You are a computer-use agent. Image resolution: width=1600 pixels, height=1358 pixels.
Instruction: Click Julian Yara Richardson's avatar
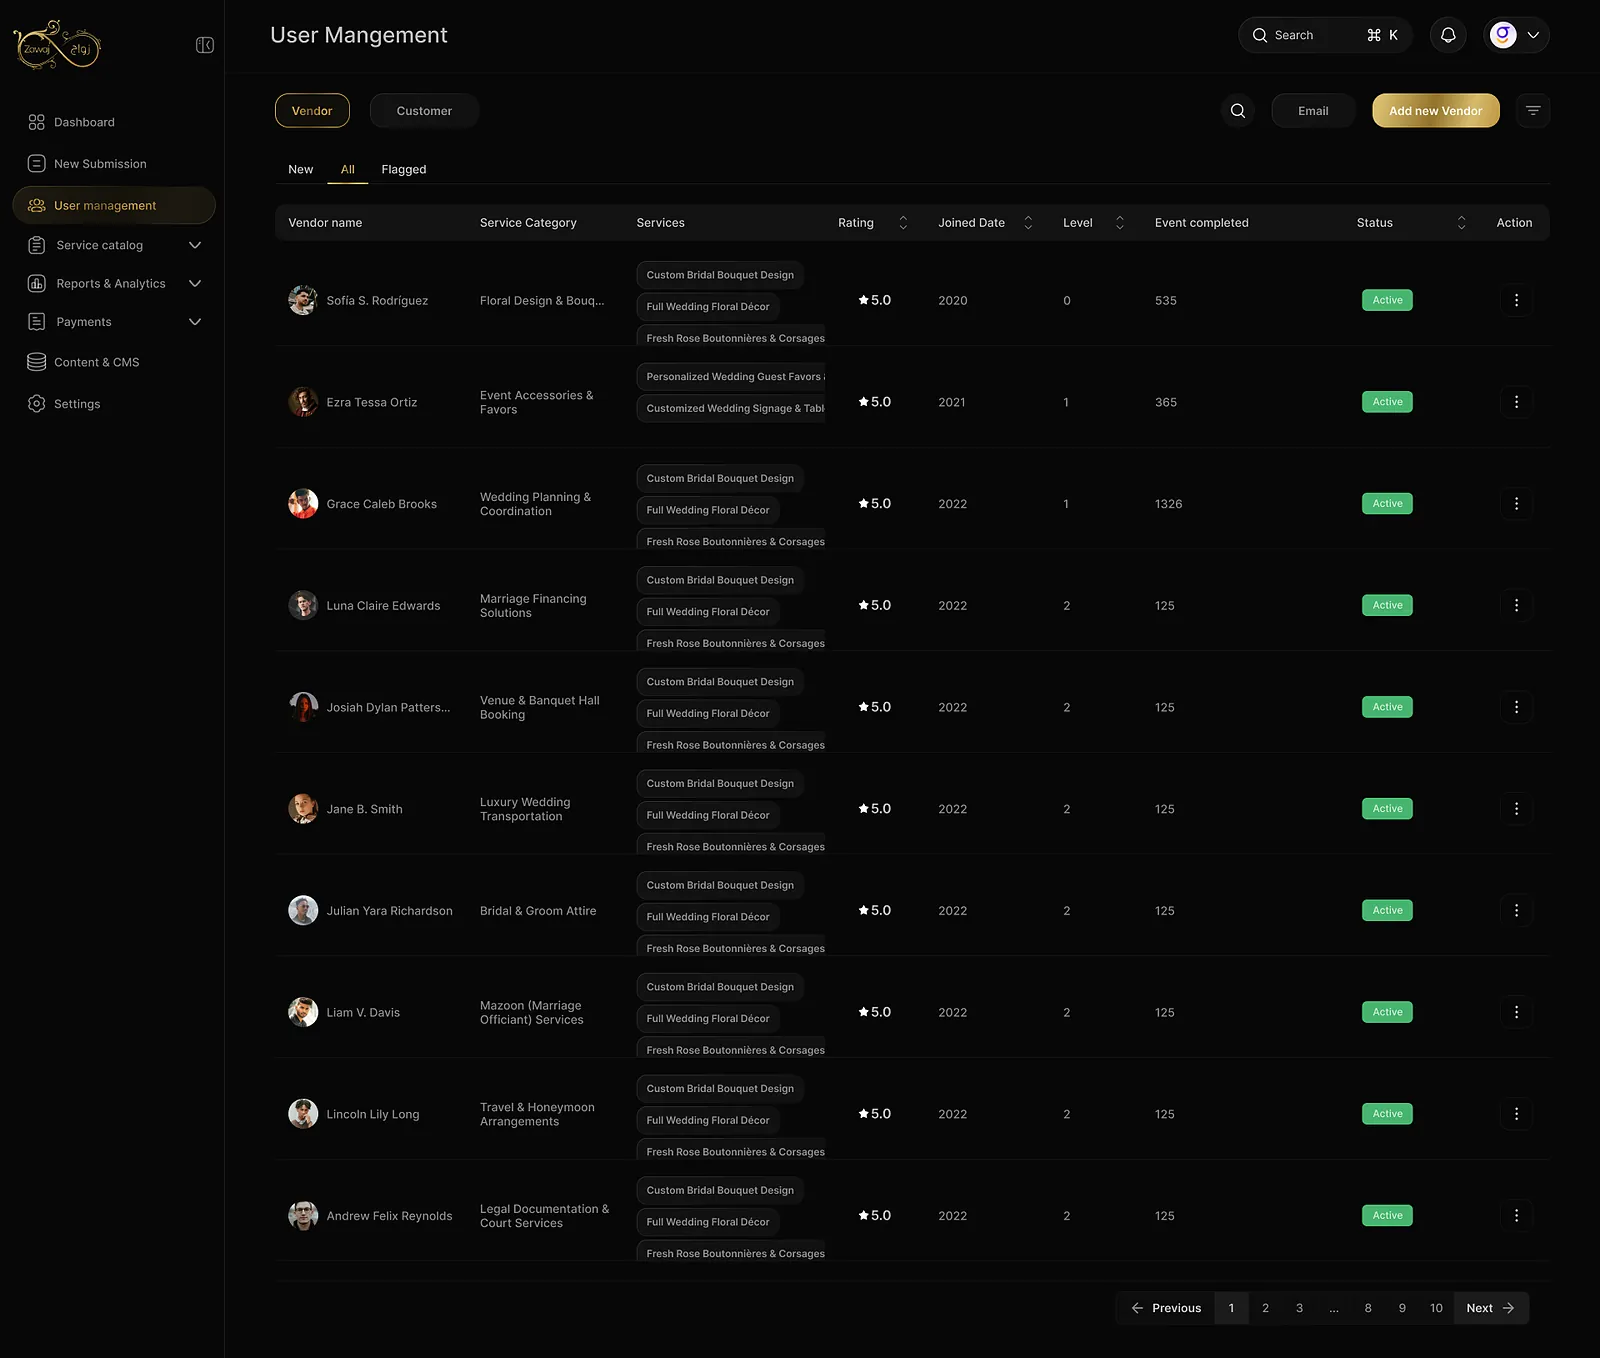(303, 911)
